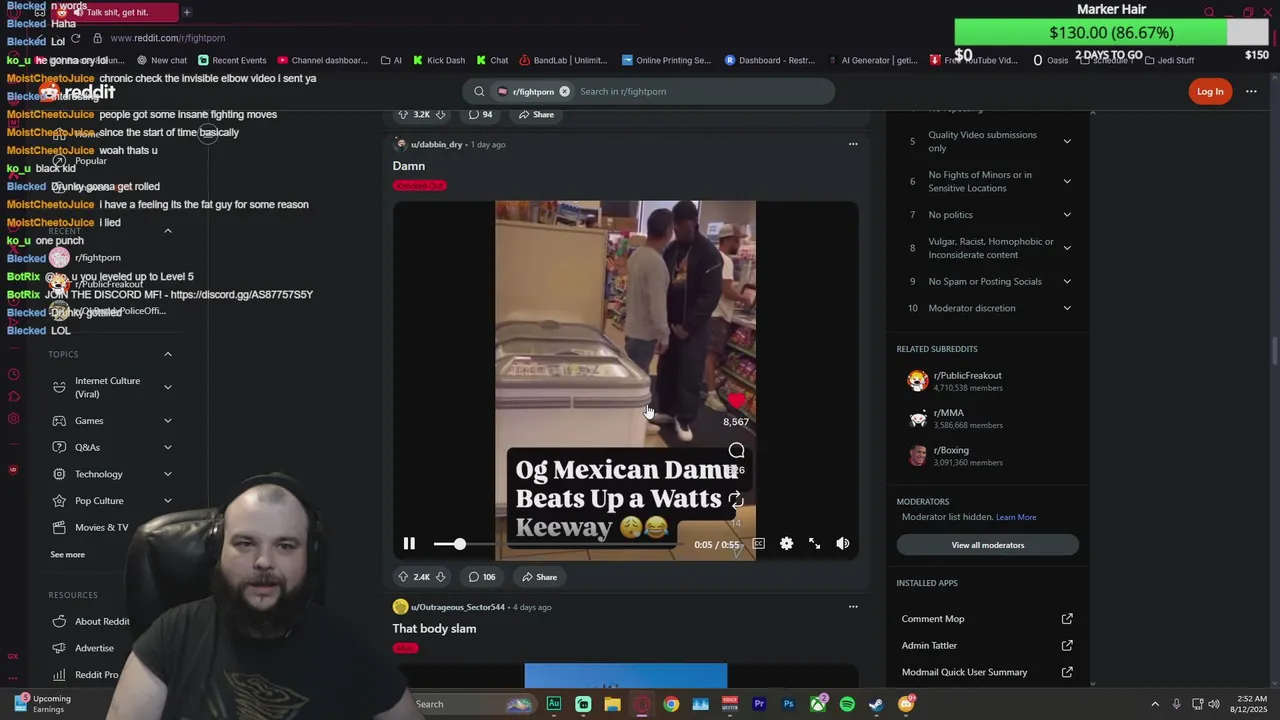Open the That body slam post title
Screen dimensions: 1280x720
pyautogui.click(x=434, y=629)
